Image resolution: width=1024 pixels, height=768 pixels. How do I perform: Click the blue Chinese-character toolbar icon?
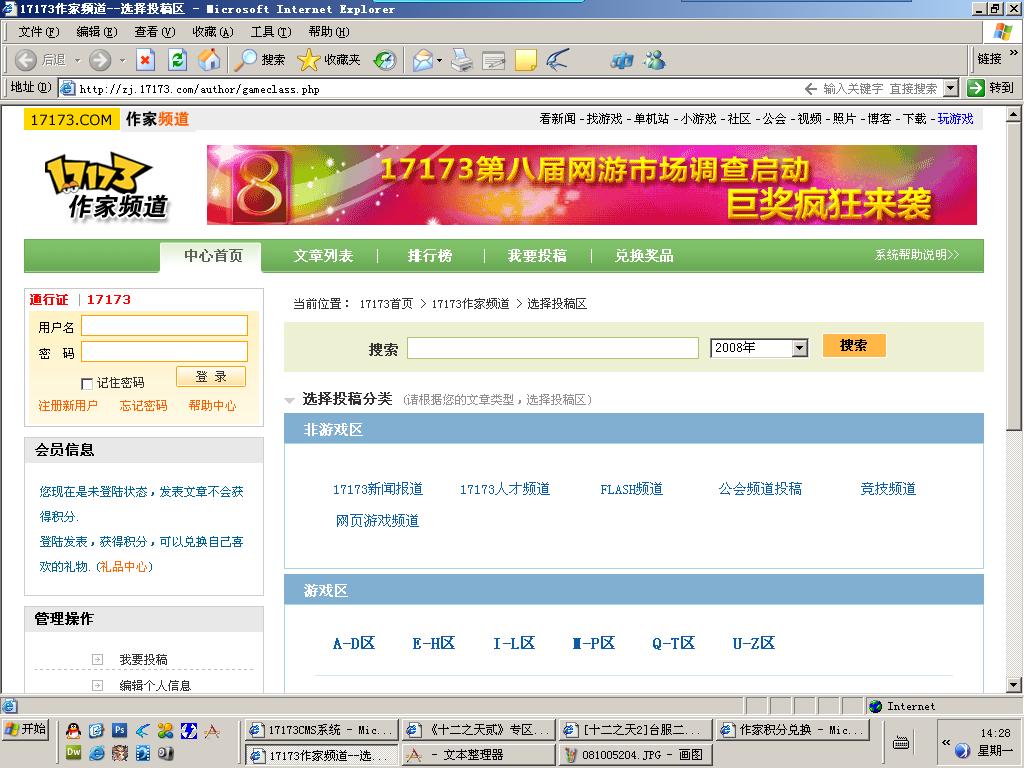(x=622, y=61)
